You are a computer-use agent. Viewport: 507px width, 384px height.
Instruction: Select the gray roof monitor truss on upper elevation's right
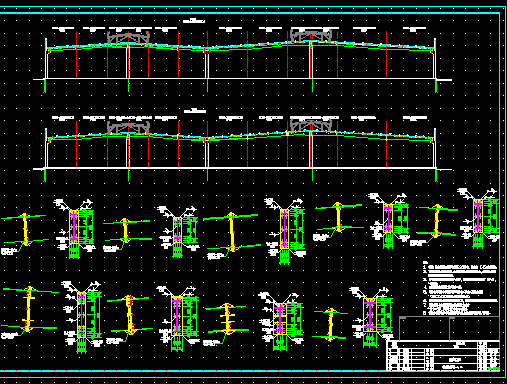pos(311,35)
